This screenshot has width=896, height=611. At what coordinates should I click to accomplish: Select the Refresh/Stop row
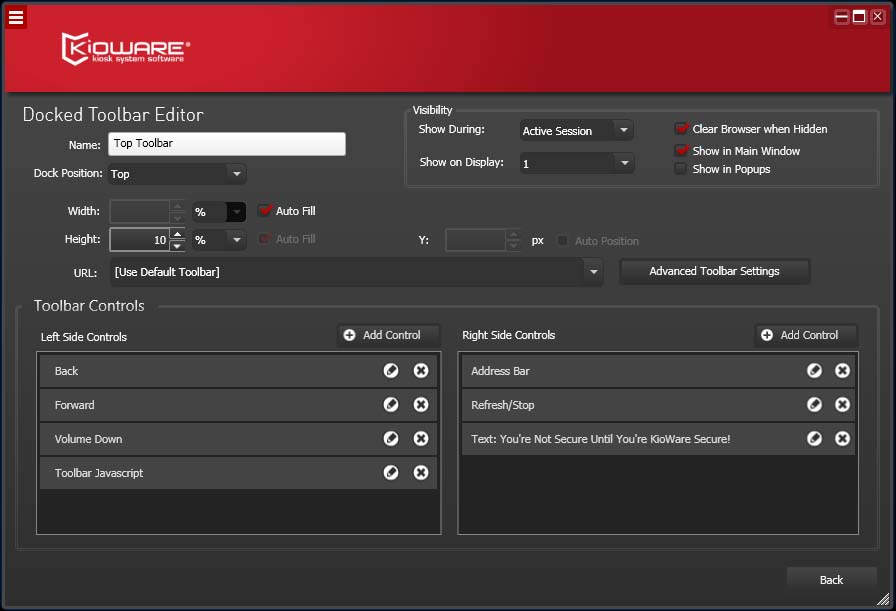[x=658, y=405]
